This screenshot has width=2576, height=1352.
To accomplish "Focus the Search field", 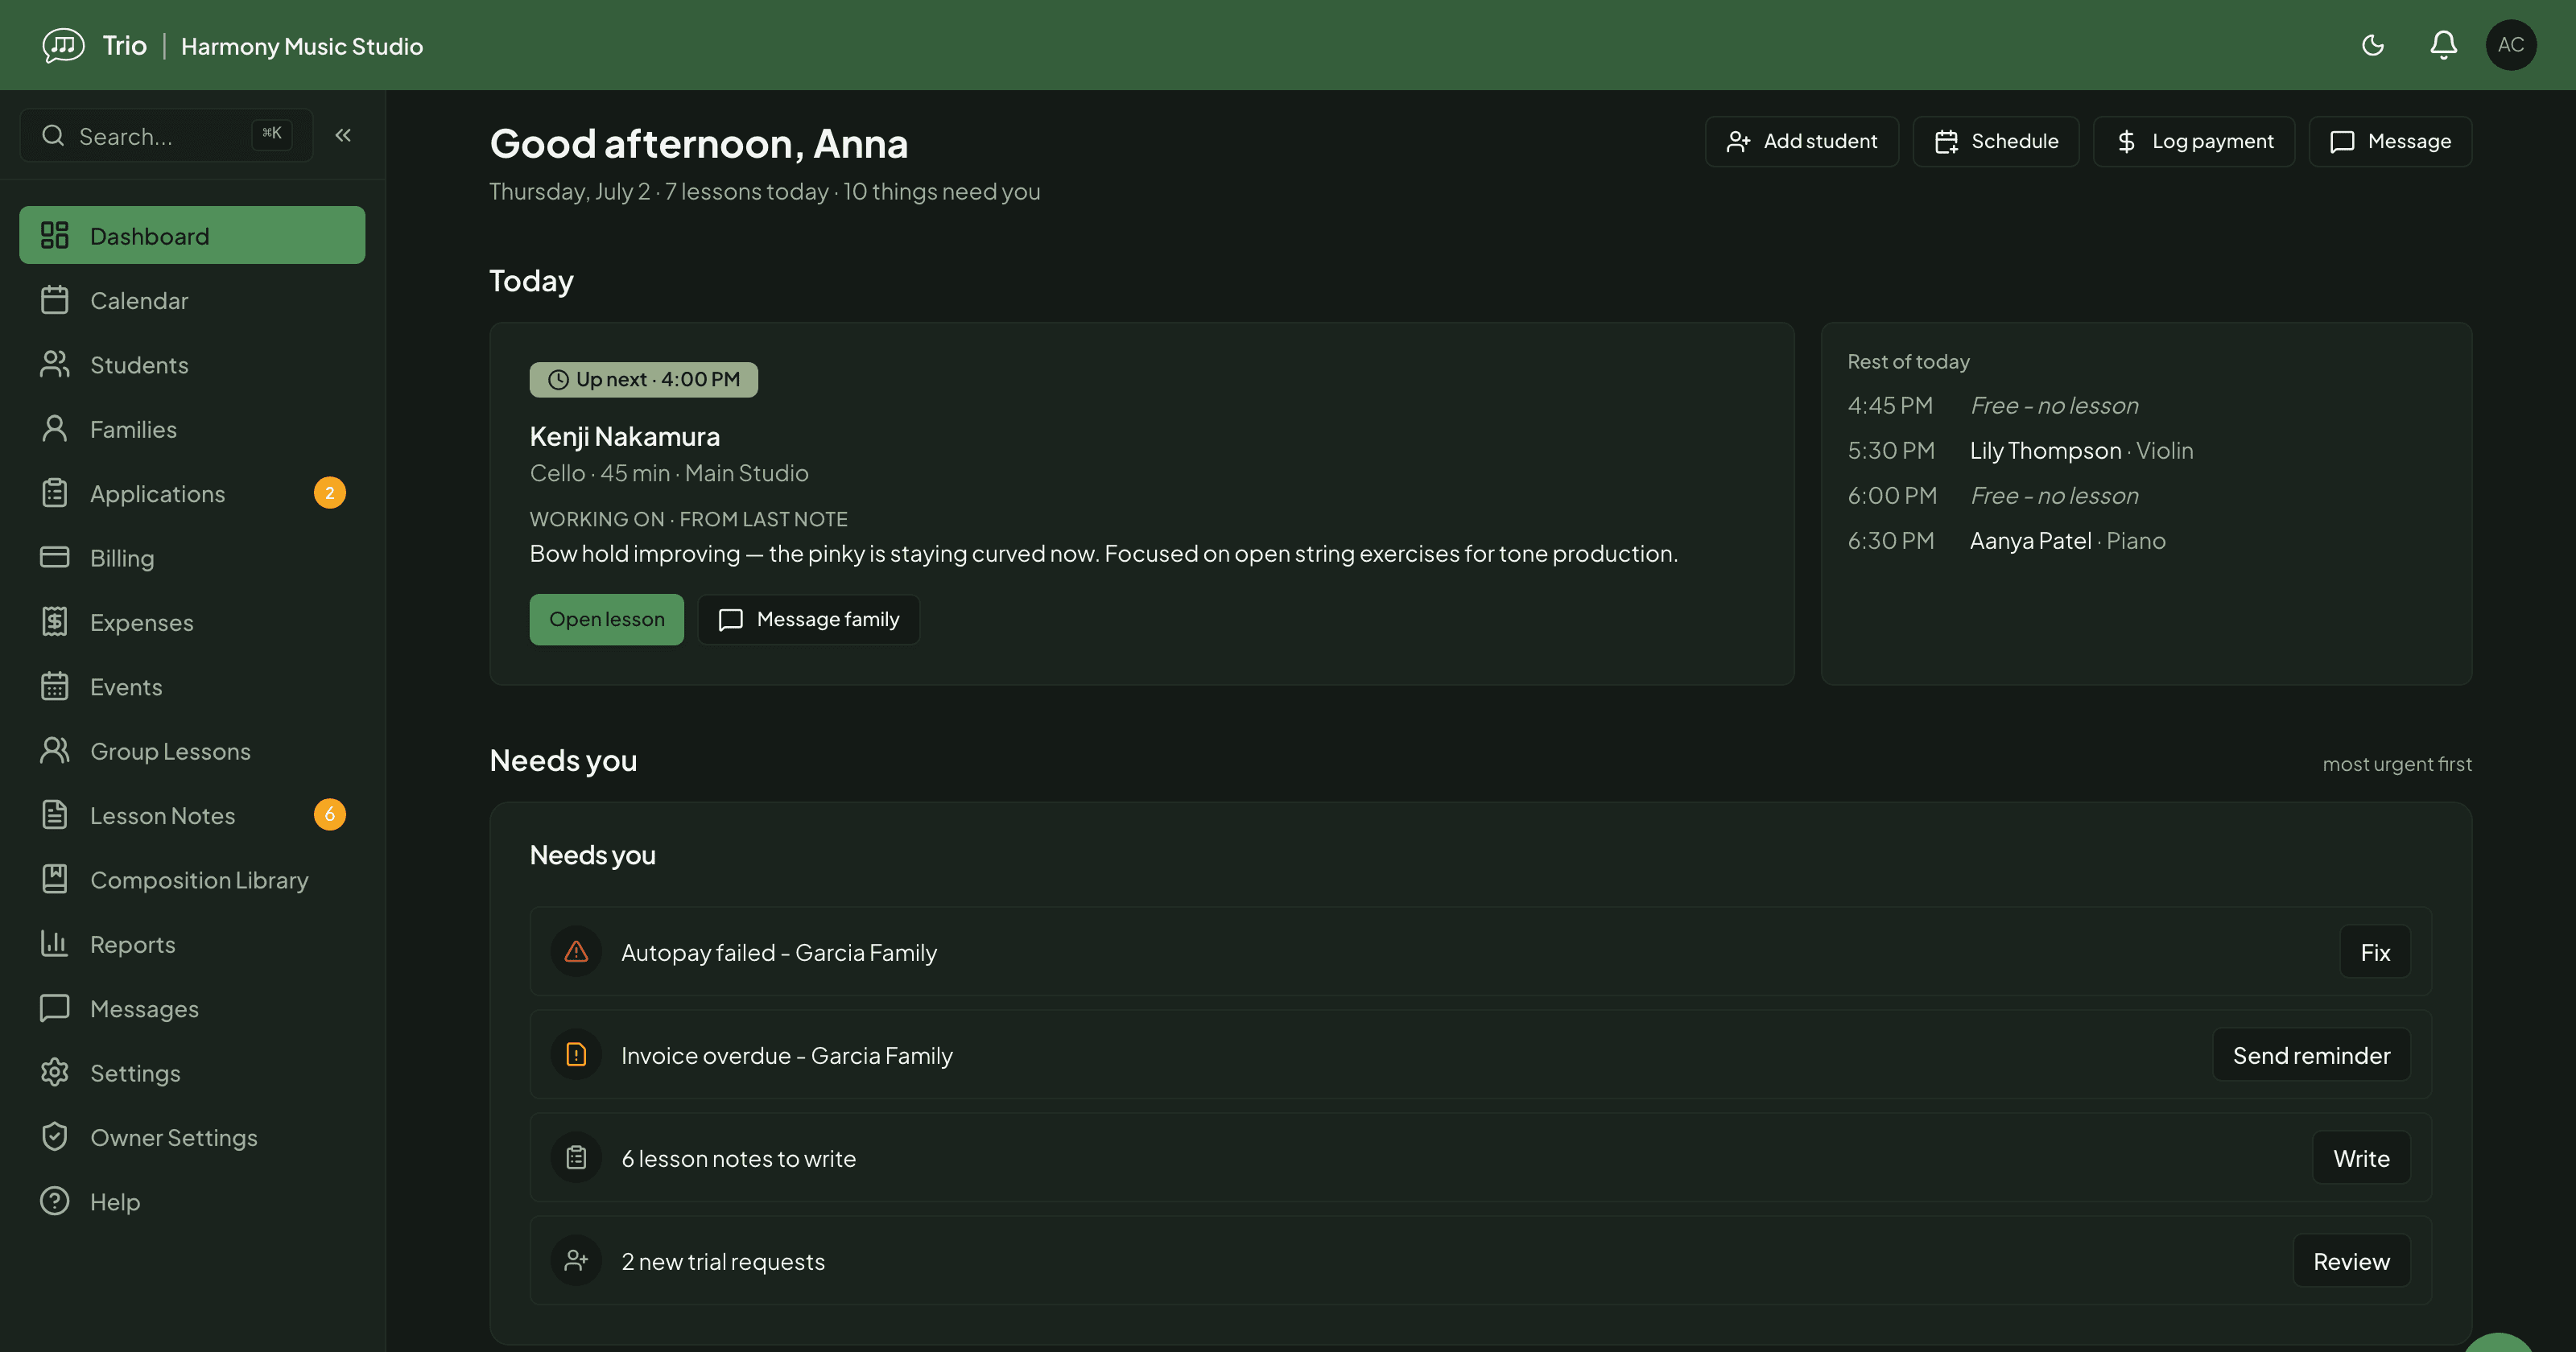I will [166, 135].
